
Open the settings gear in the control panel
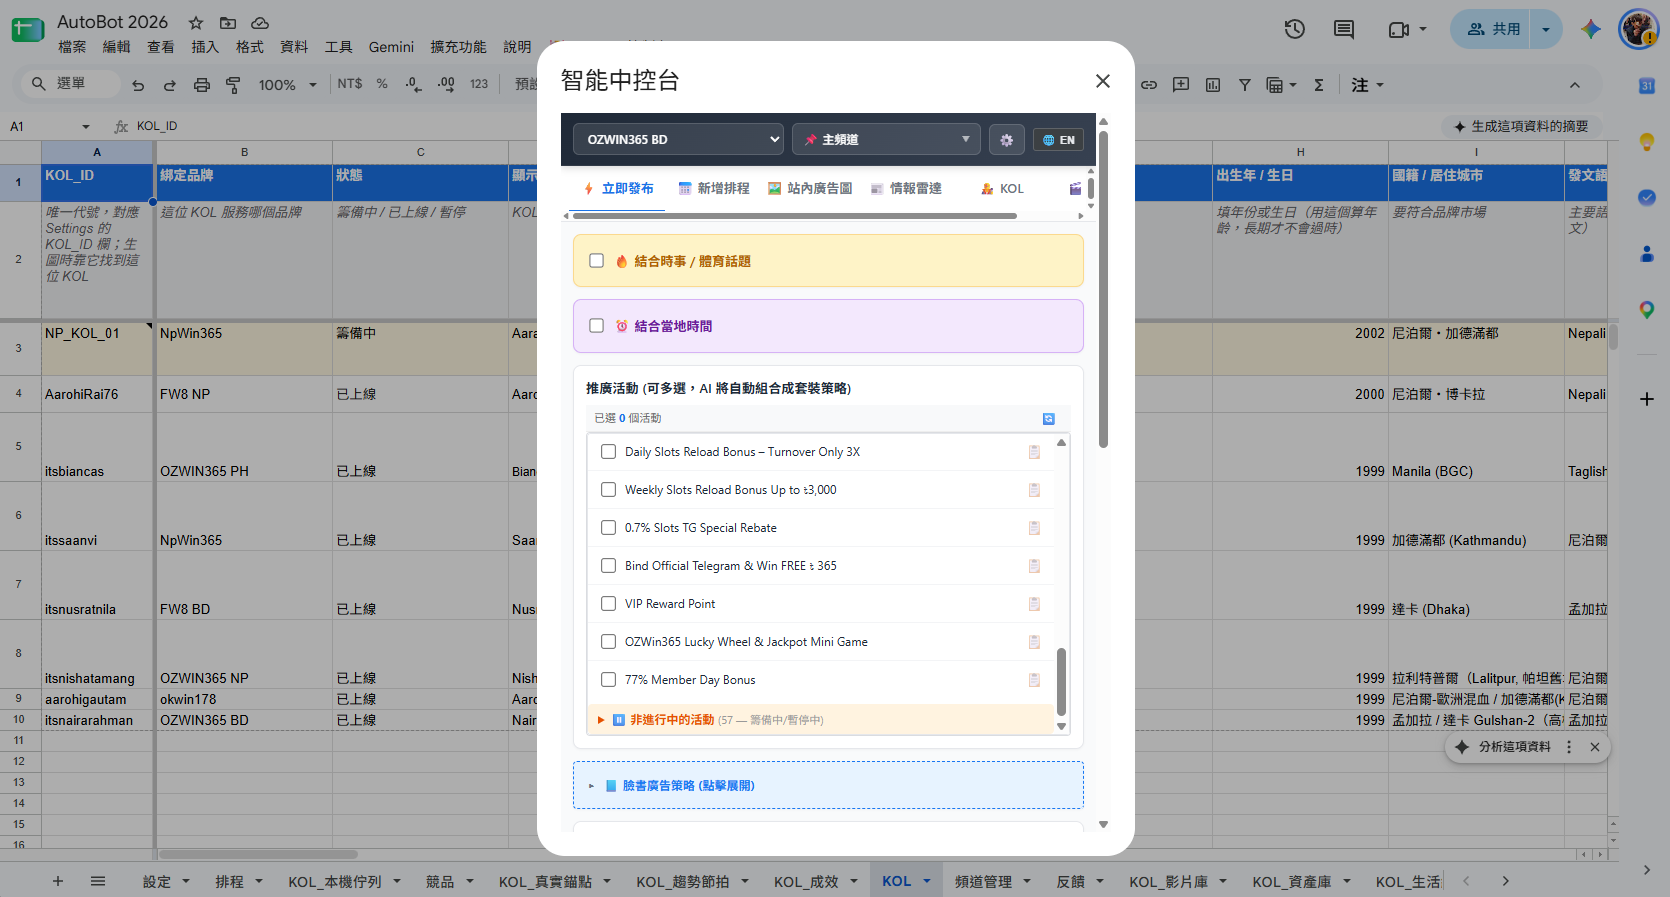pos(1006,140)
